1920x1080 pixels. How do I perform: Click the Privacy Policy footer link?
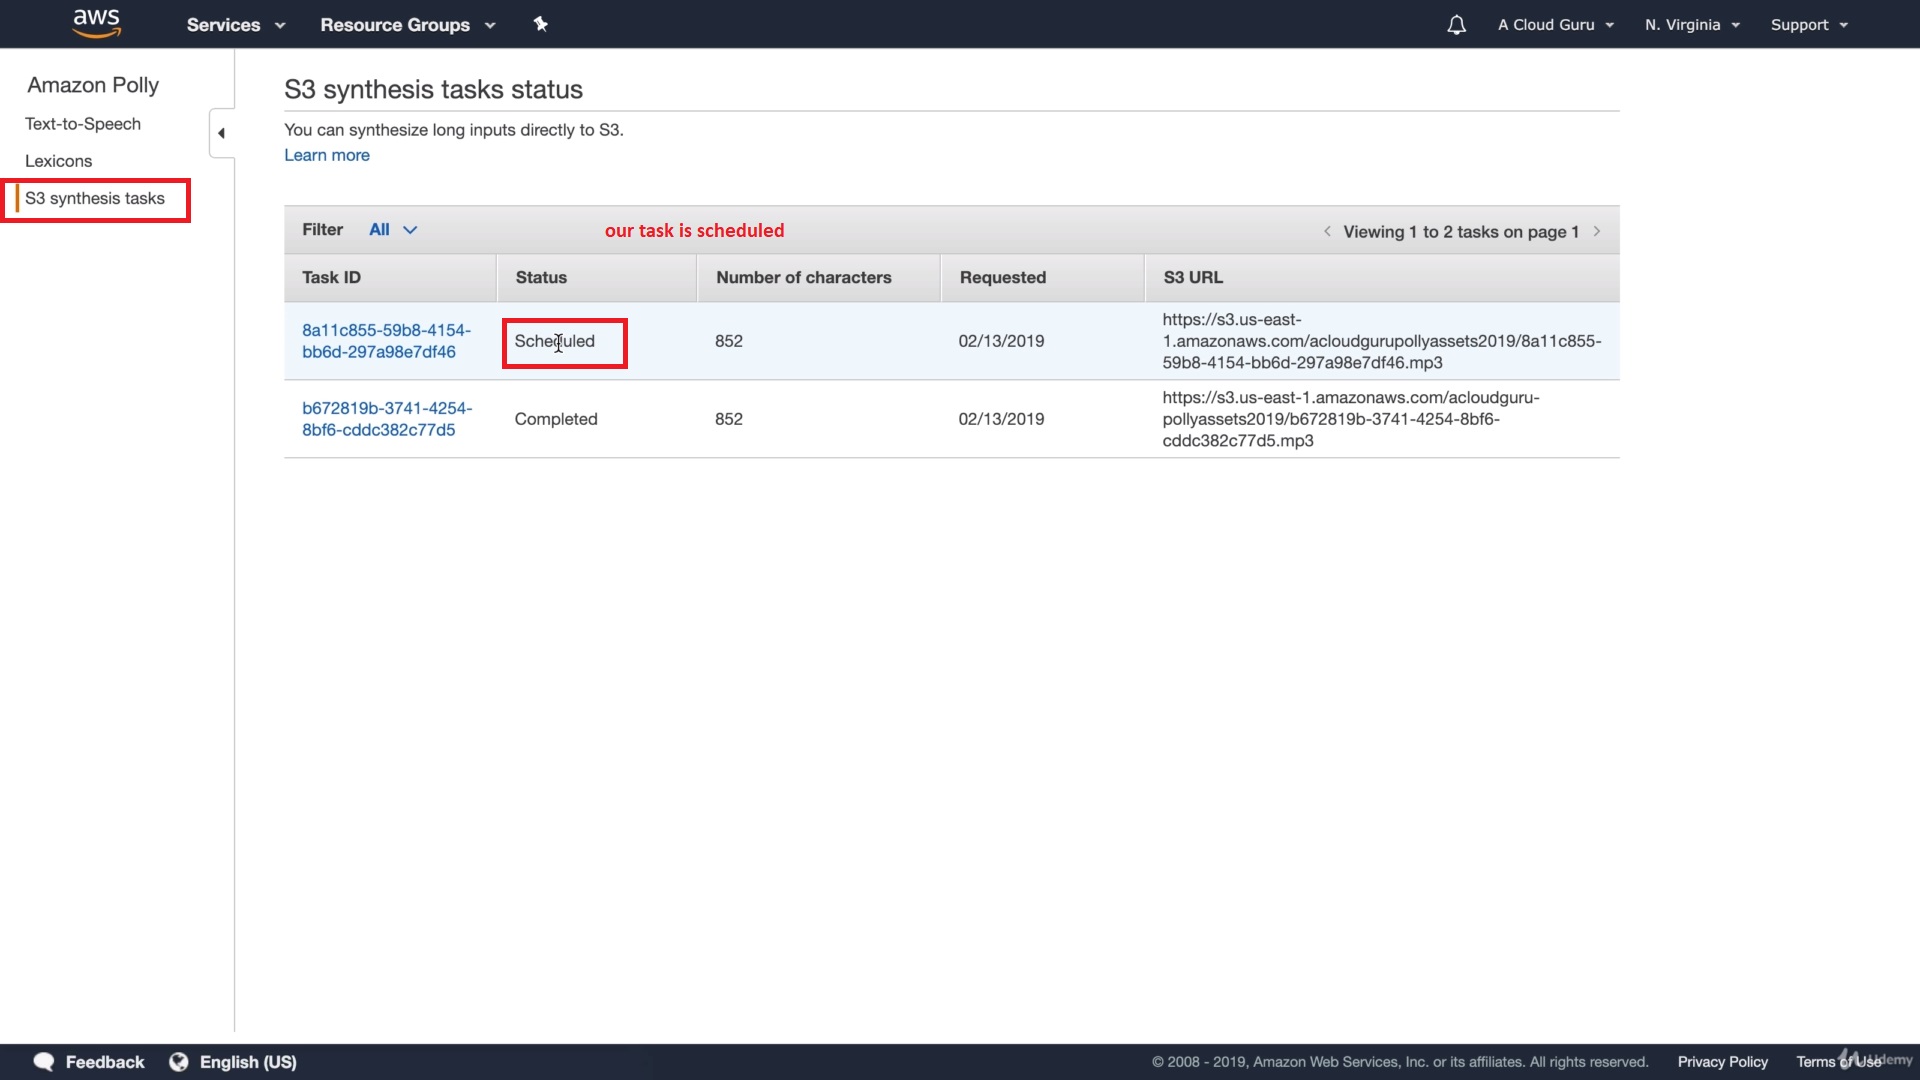1722,1062
